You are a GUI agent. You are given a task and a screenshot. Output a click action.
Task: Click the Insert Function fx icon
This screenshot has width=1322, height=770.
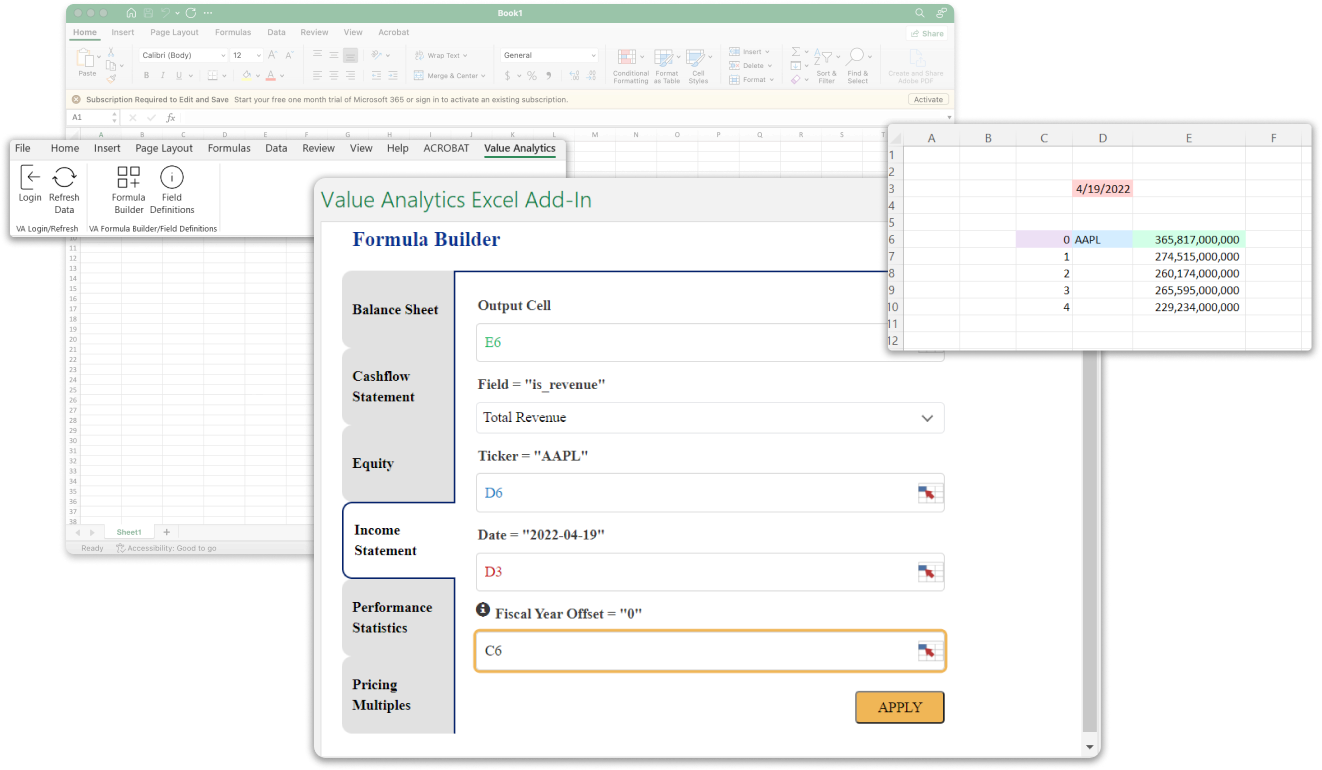171,117
